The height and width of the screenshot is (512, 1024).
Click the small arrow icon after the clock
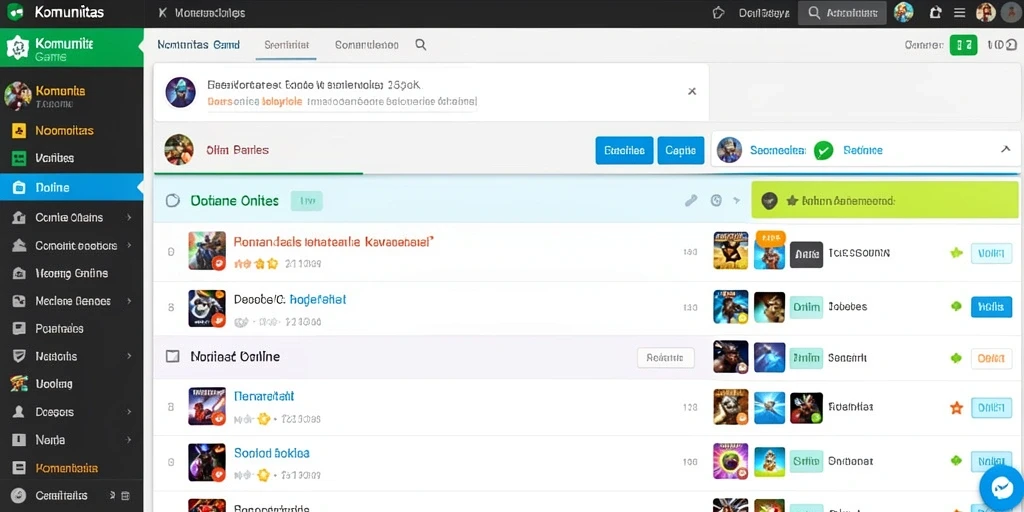tap(737, 200)
